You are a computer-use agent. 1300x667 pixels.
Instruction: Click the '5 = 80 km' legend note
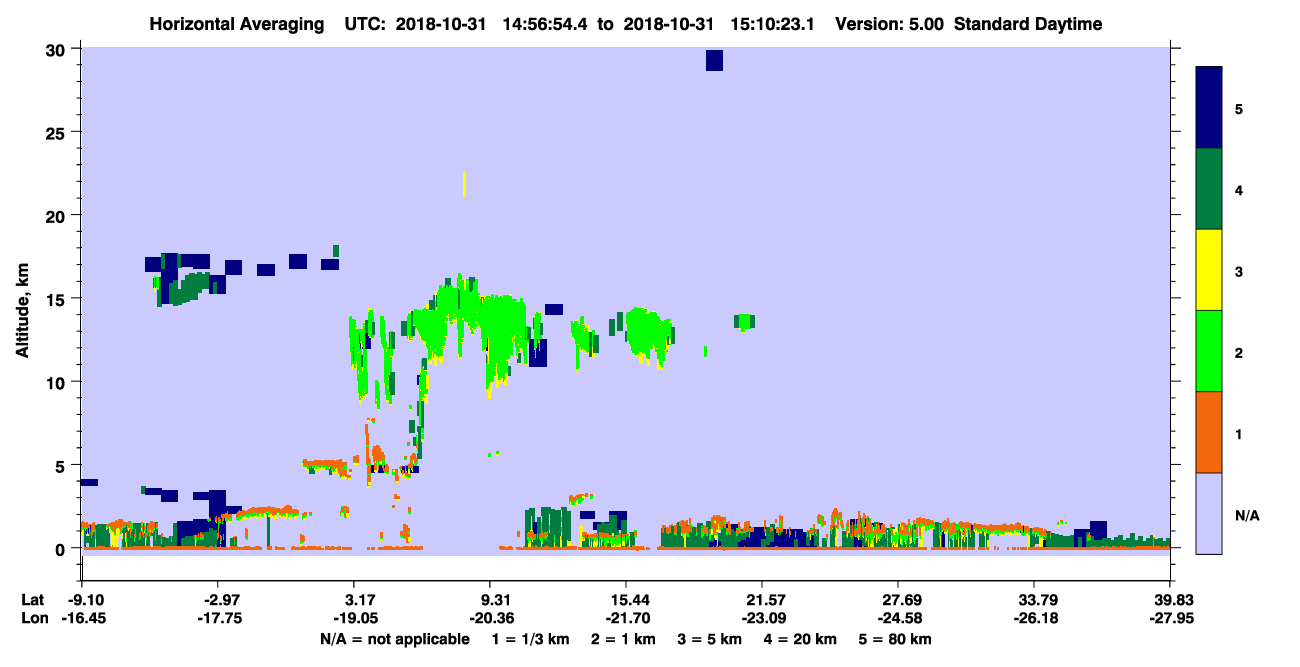pyautogui.click(x=896, y=638)
